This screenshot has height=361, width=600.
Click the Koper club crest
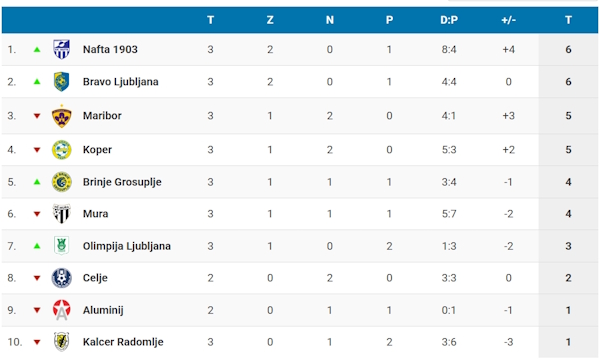[x=61, y=150]
